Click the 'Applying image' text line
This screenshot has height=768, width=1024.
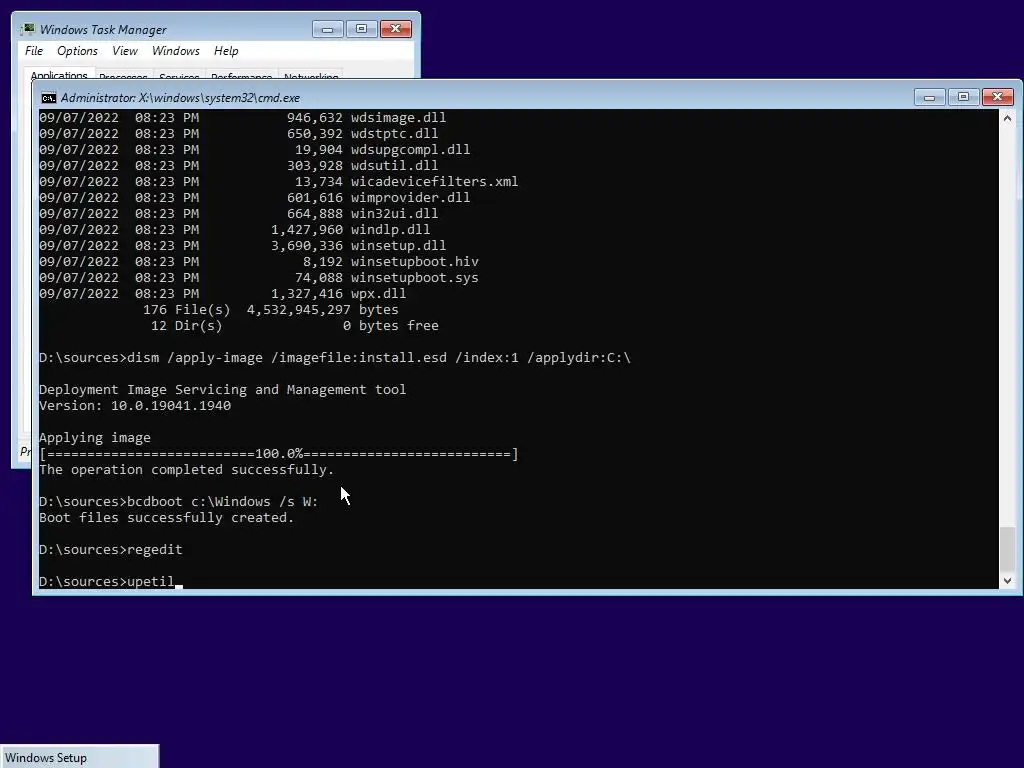tap(95, 438)
